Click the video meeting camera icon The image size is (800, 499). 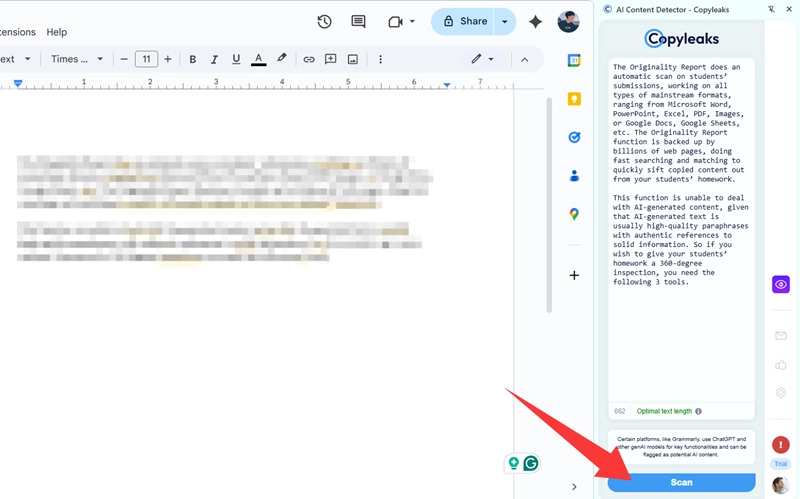[395, 22]
